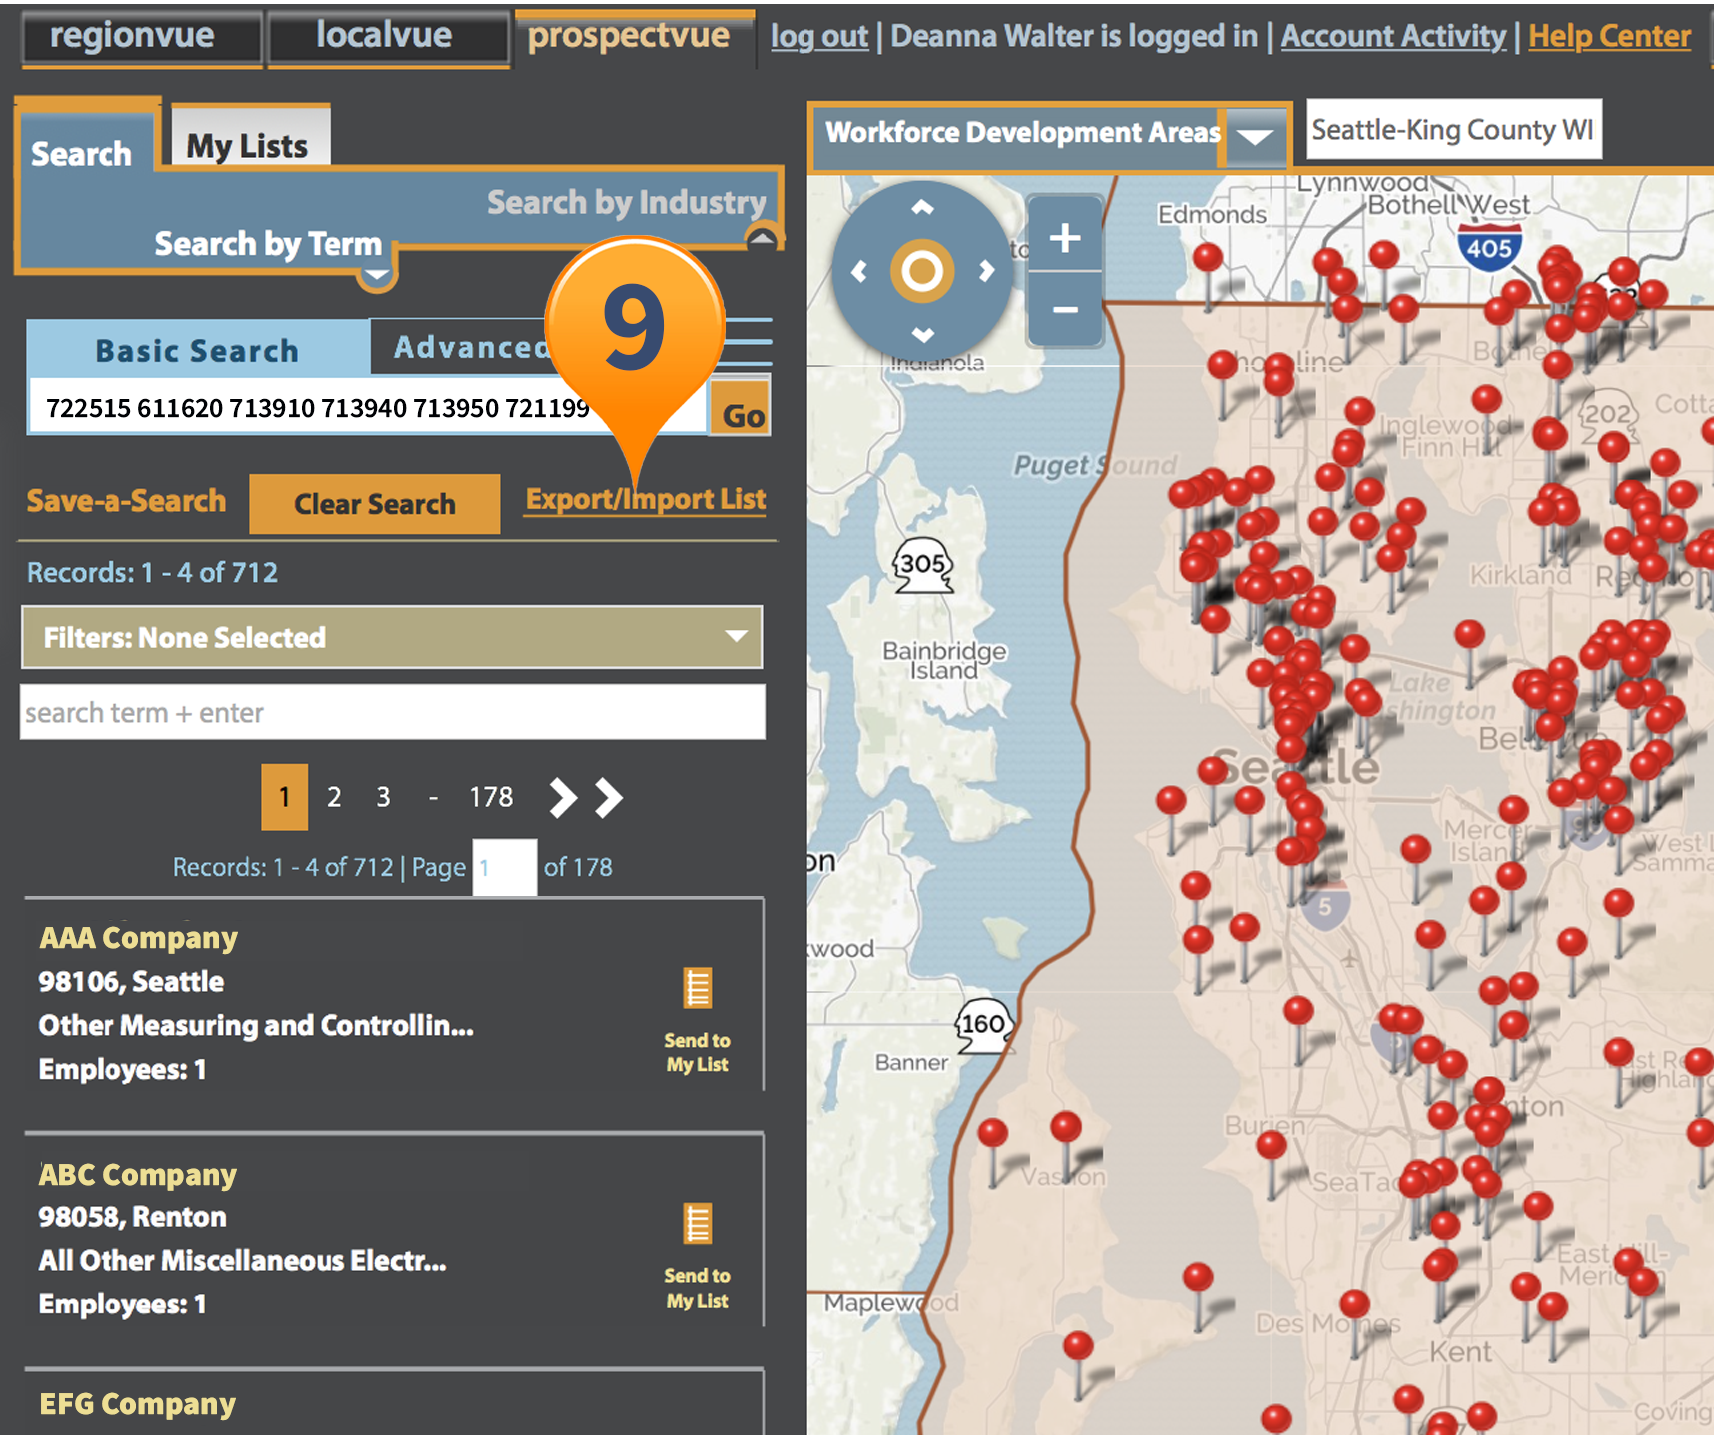Image resolution: width=1714 pixels, height=1435 pixels.
Task: Click Clear Search button
Action: point(374,504)
